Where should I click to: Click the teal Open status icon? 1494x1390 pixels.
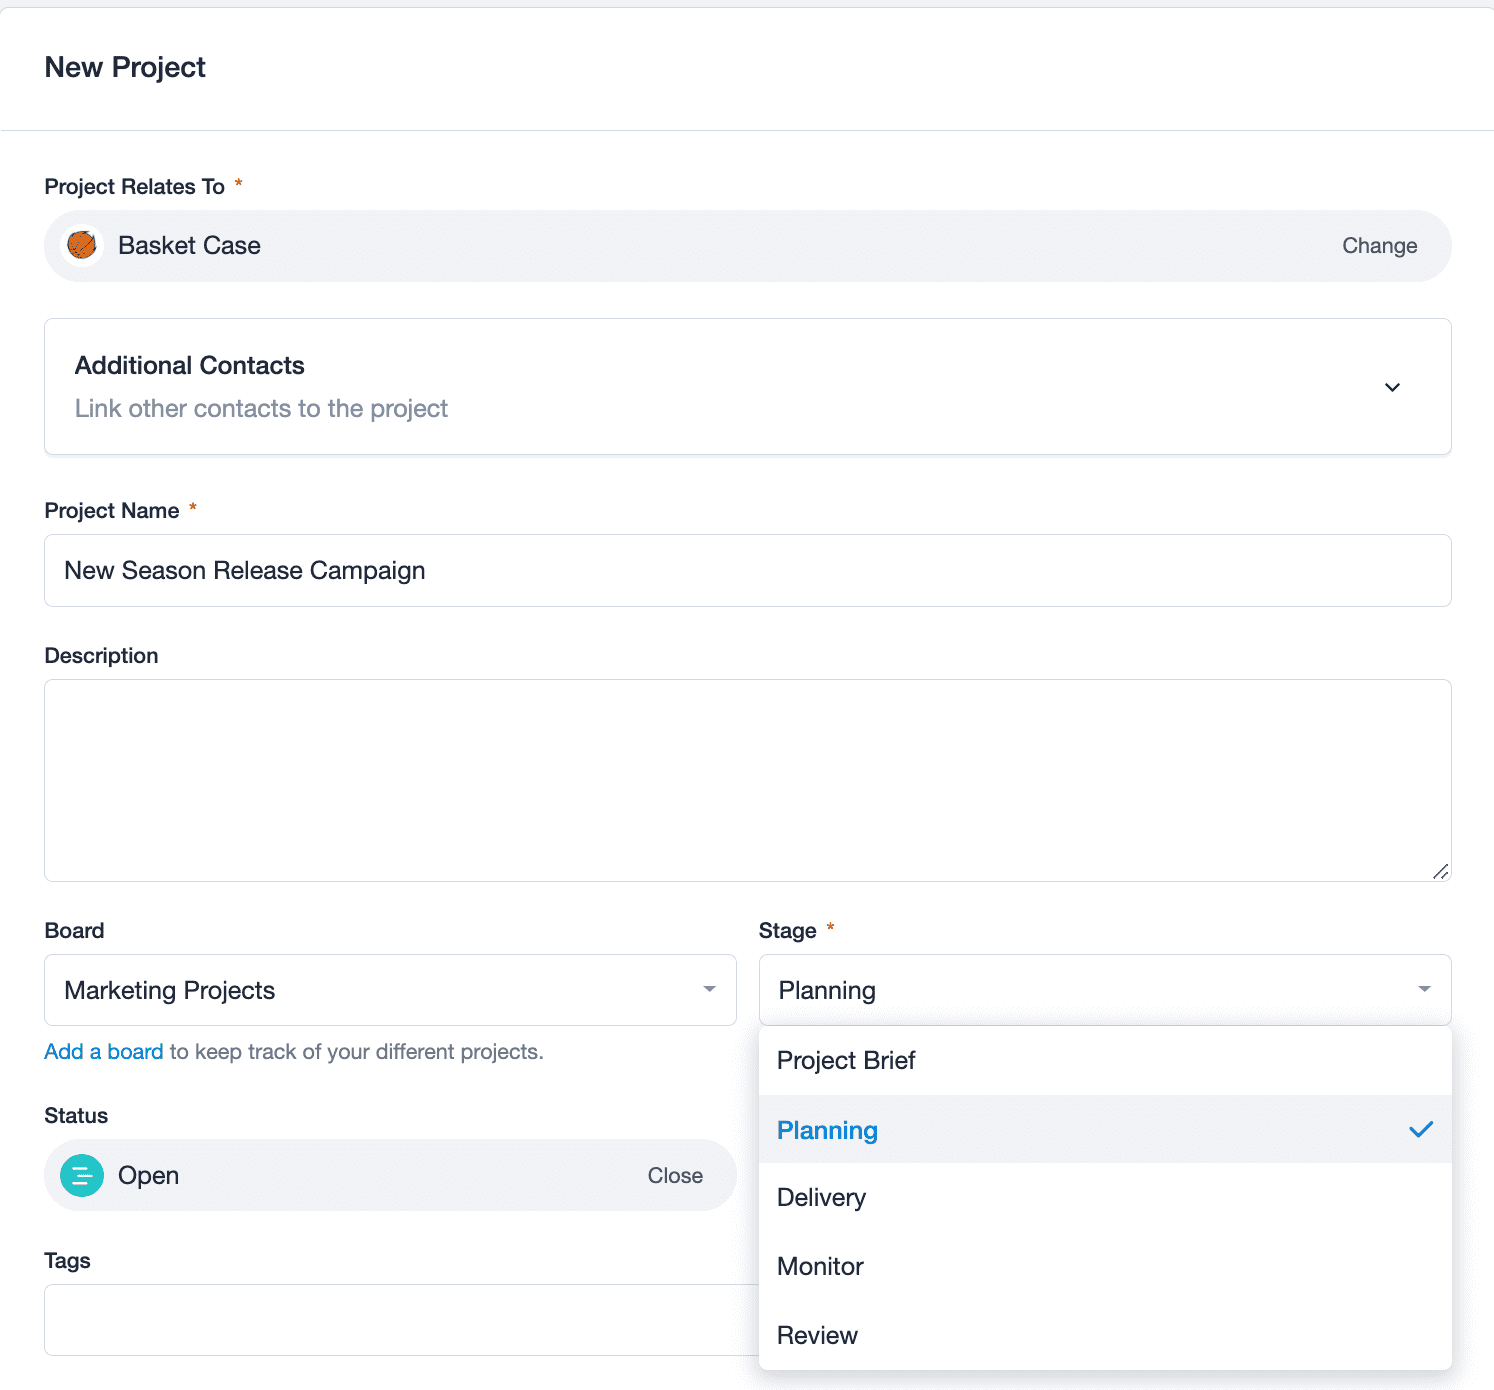click(82, 1175)
